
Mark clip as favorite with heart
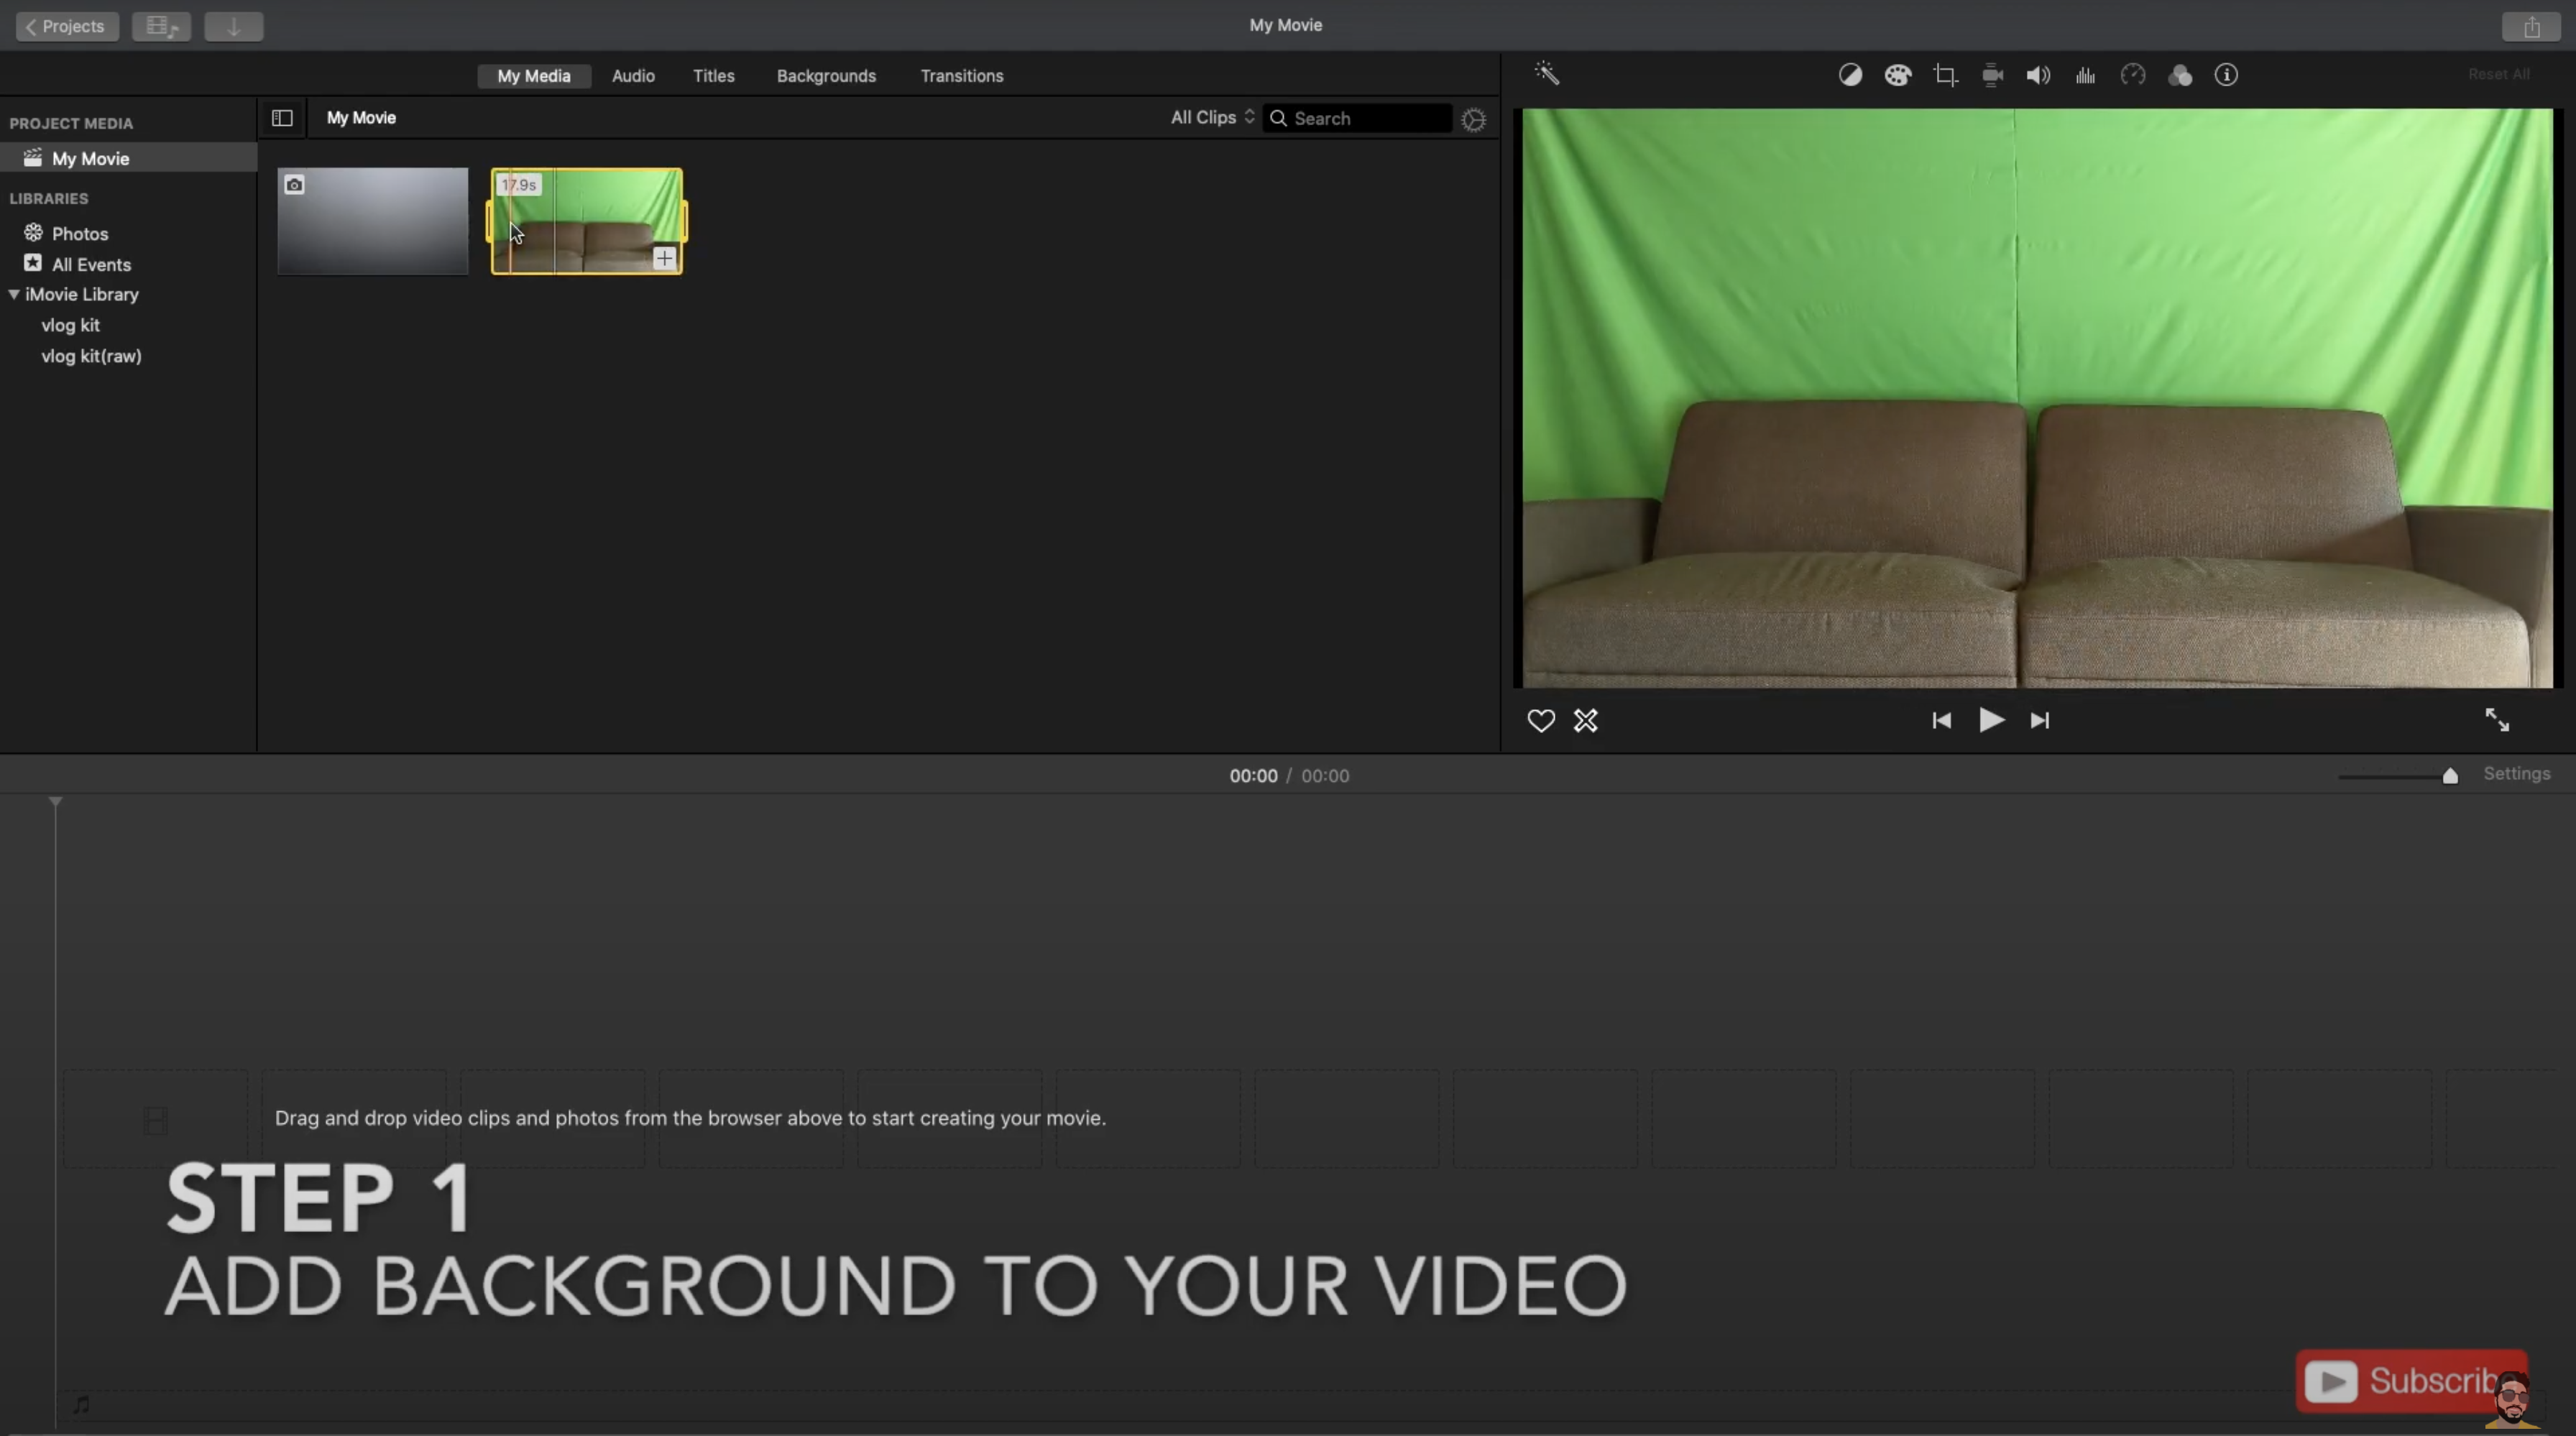pyautogui.click(x=1540, y=720)
